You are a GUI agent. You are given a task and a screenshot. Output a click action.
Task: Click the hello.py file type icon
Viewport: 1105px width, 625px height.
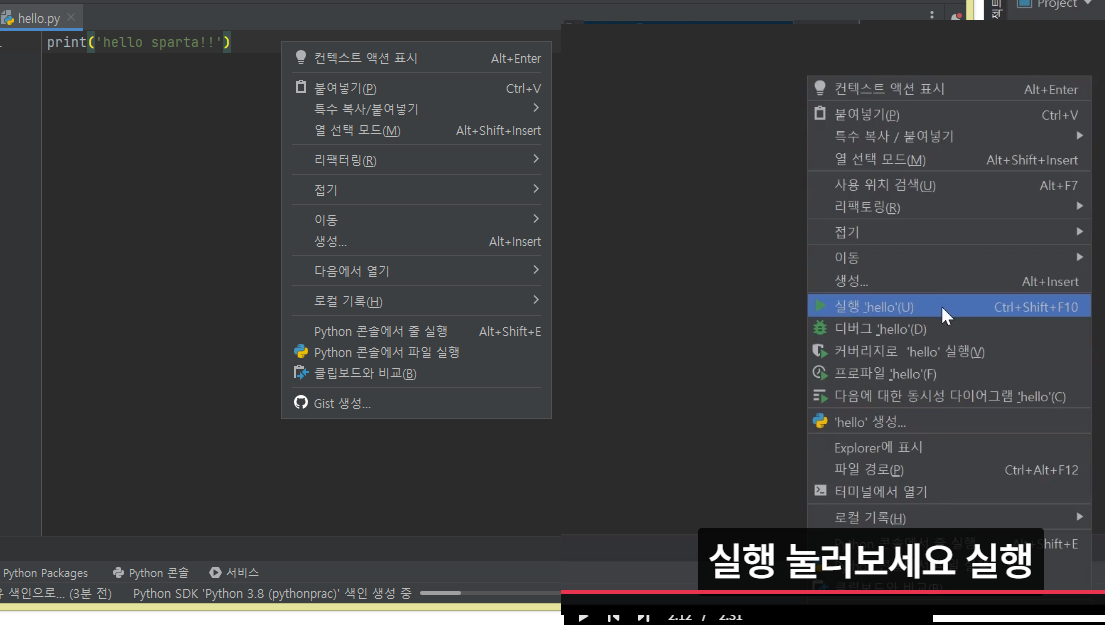[x=8, y=18]
